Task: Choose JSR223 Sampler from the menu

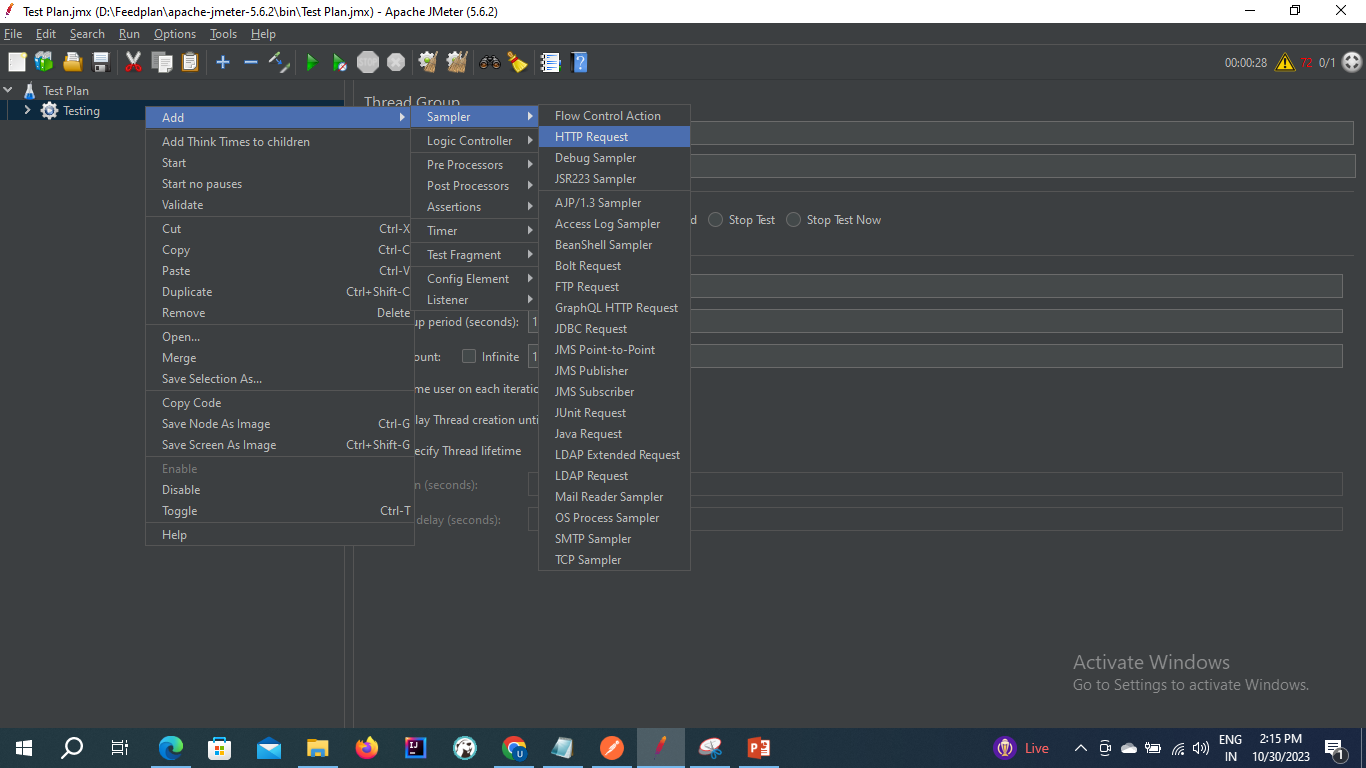Action: coord(614,179)
